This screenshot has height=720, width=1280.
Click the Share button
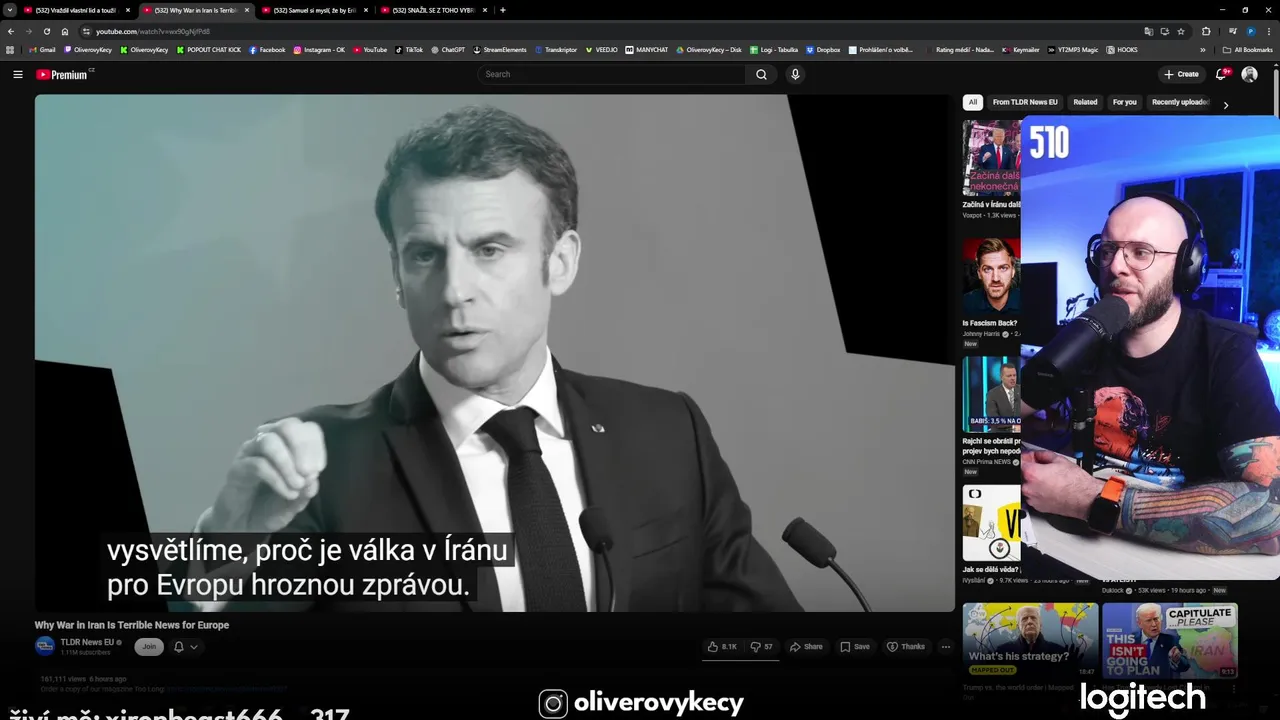[x=806, y=646]
